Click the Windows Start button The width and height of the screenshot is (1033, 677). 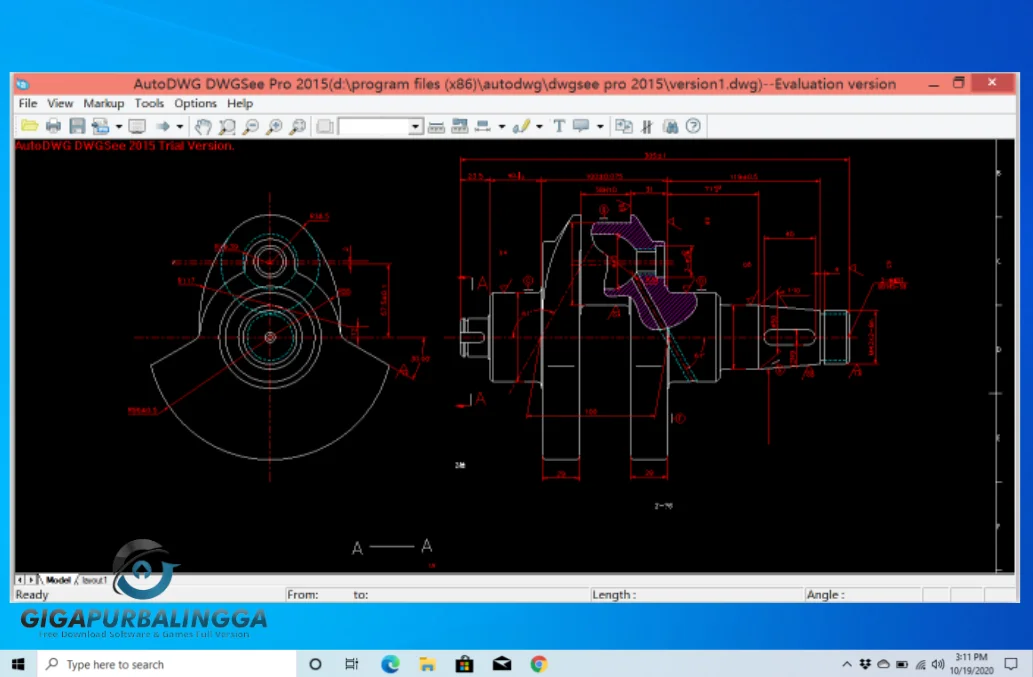pos(17,664)
